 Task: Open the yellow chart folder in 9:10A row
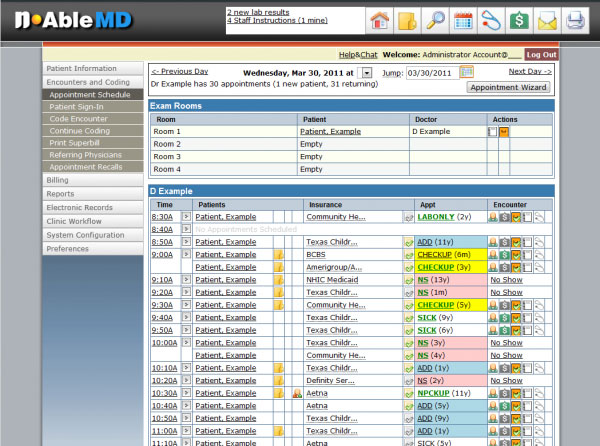279,280
